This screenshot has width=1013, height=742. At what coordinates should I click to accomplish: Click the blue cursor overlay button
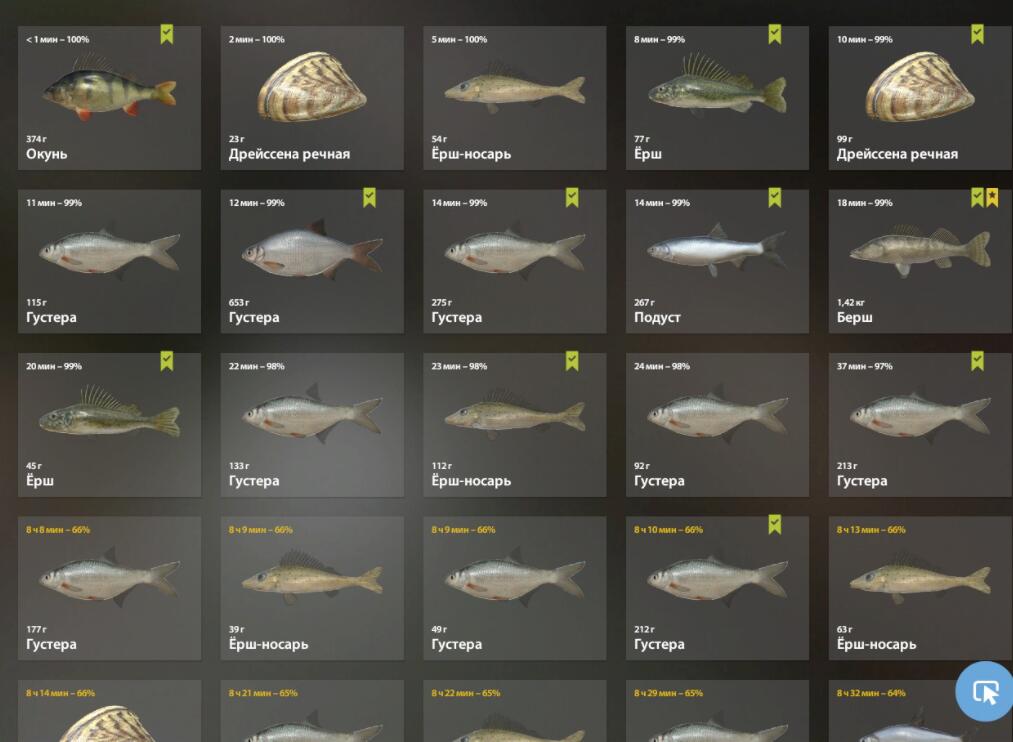click(x=986, y=692)
